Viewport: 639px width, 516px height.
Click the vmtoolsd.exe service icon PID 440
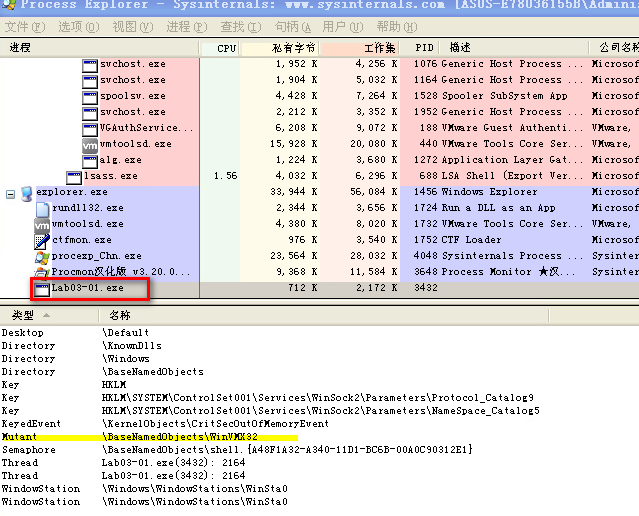pos(90,145)
